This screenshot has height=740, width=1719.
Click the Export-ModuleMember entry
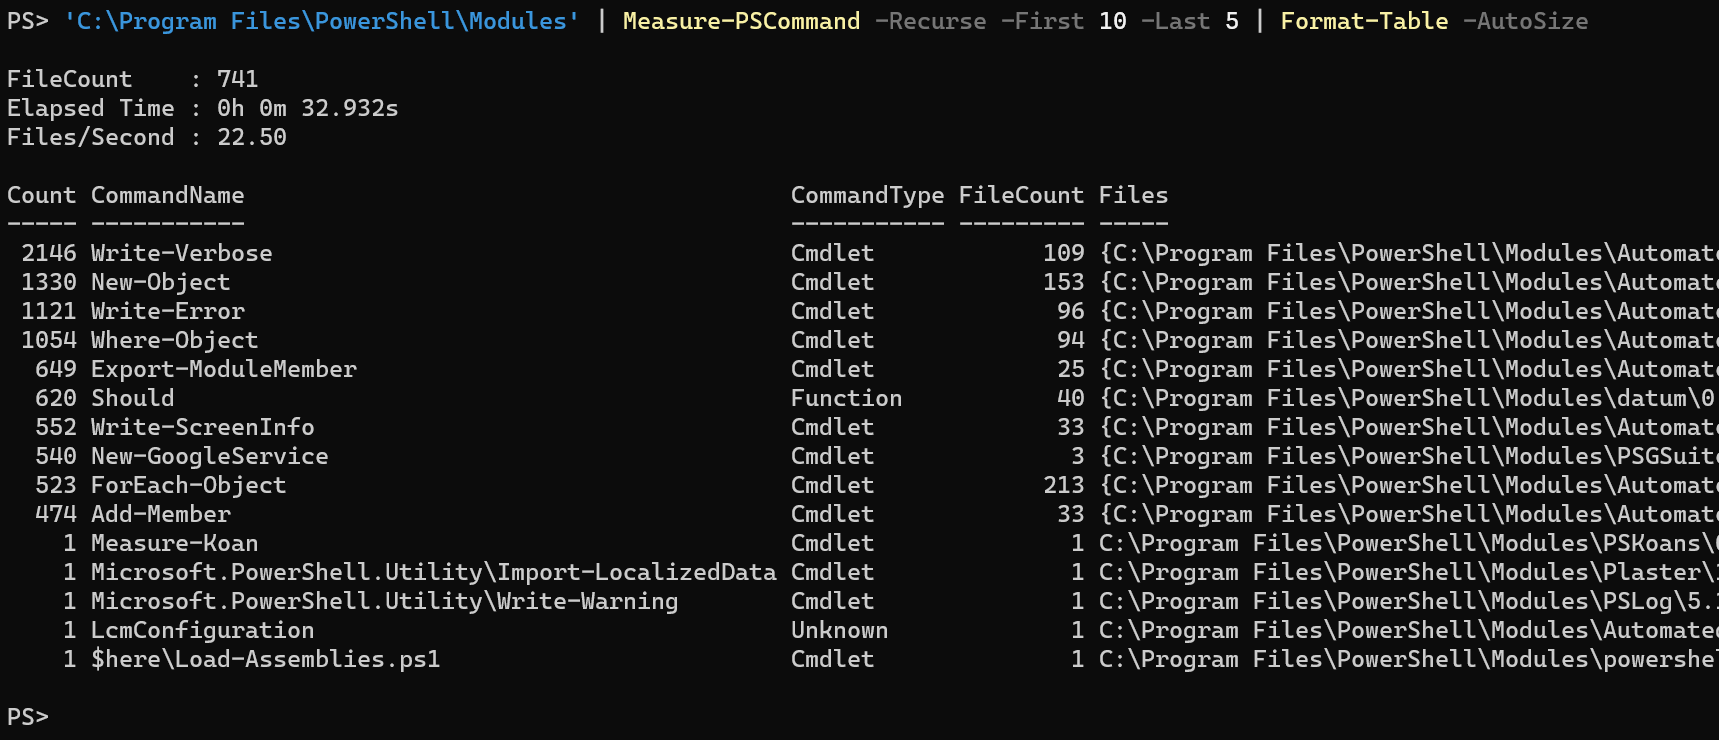(x=223, y=369)
